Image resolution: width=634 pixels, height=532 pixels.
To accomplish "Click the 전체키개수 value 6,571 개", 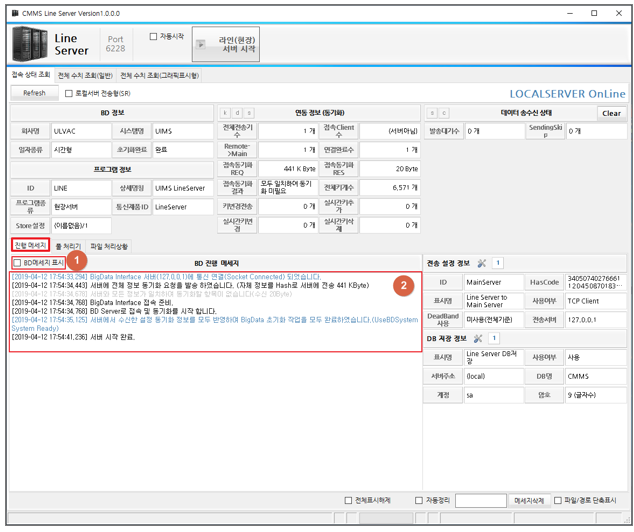I will point(389,188).
